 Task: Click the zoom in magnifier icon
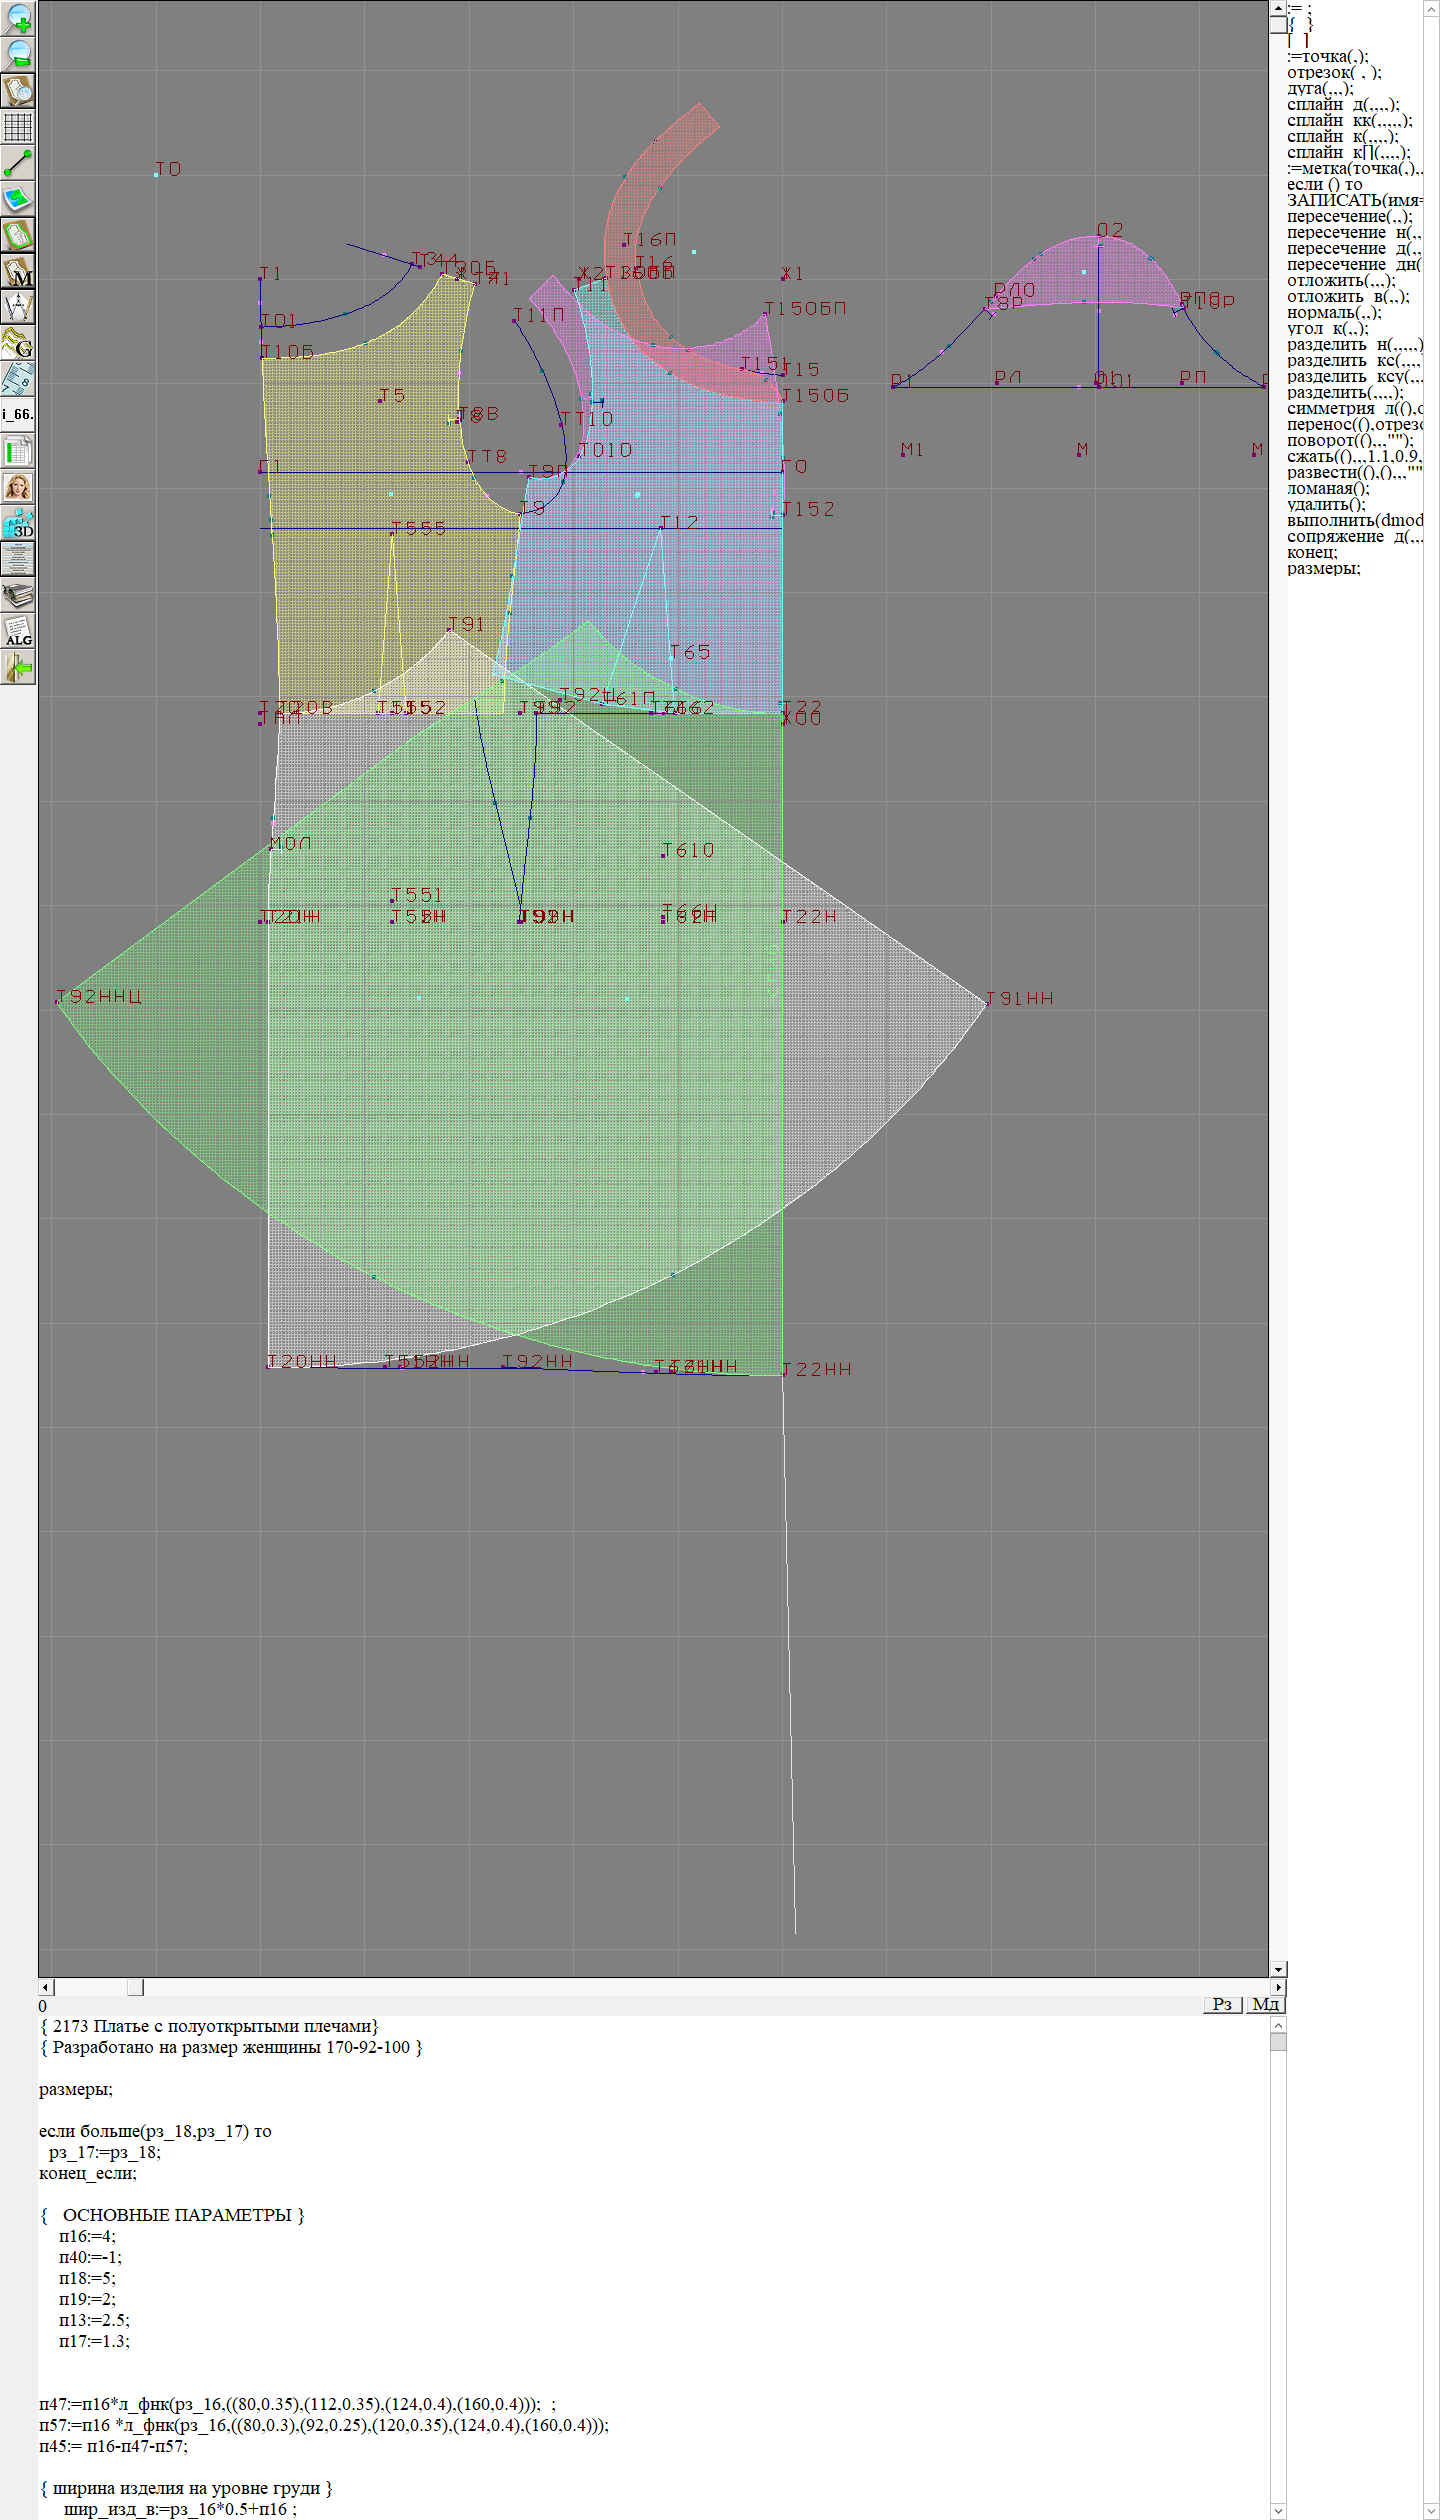[x=18, y=19]
